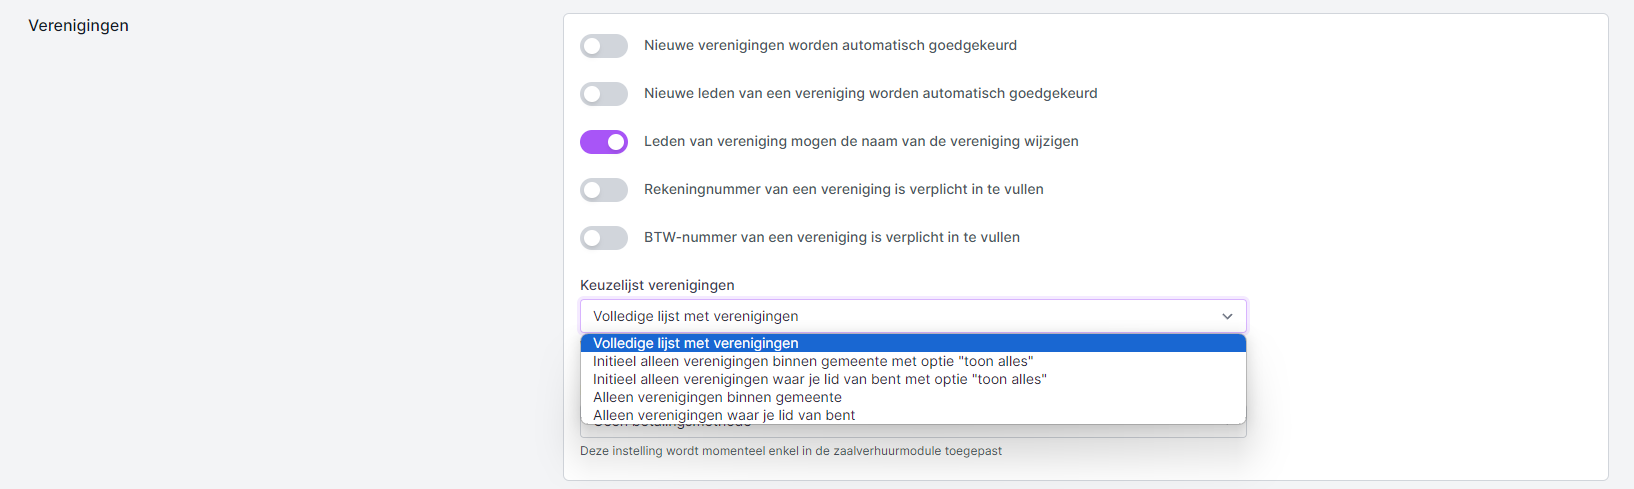Choose "Alleen verenigingen waar je lid van bent"
Viewport: 1634px width, 489px height.
724,415
